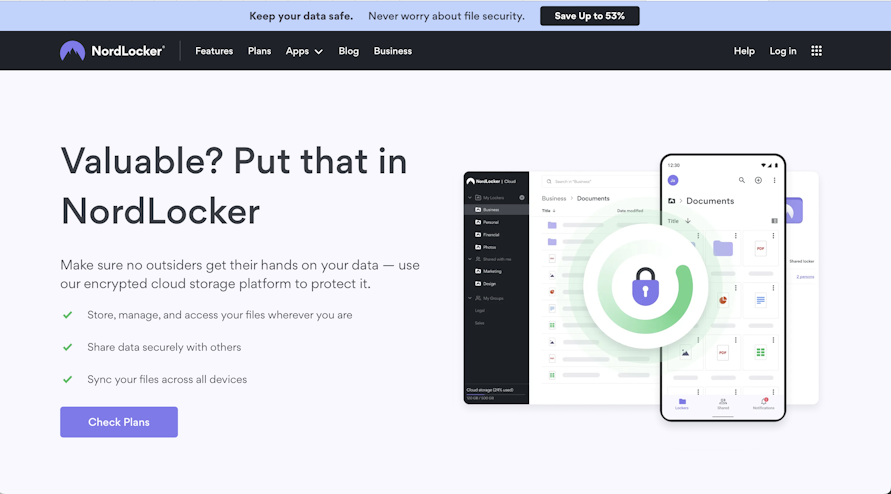Tap the add circle-plus icon on the phone
This screenshot has height=494, width=891.
coord(758,180)
